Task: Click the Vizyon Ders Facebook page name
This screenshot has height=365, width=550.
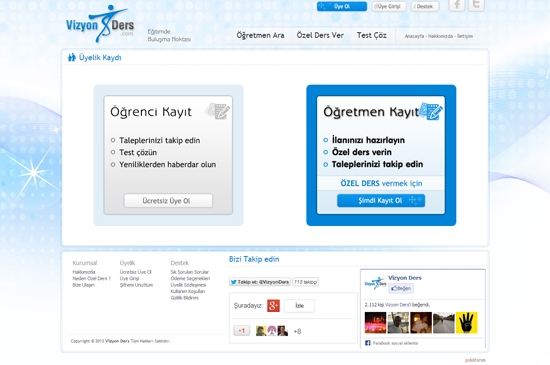Action: coord(405,278)
